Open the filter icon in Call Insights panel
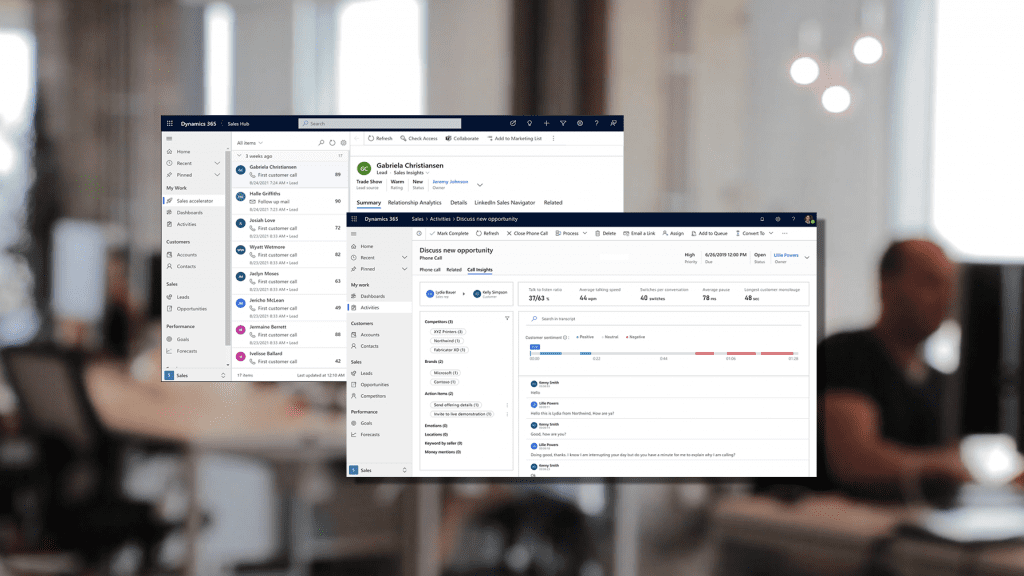1024x576 pixels. coord(507,317)
